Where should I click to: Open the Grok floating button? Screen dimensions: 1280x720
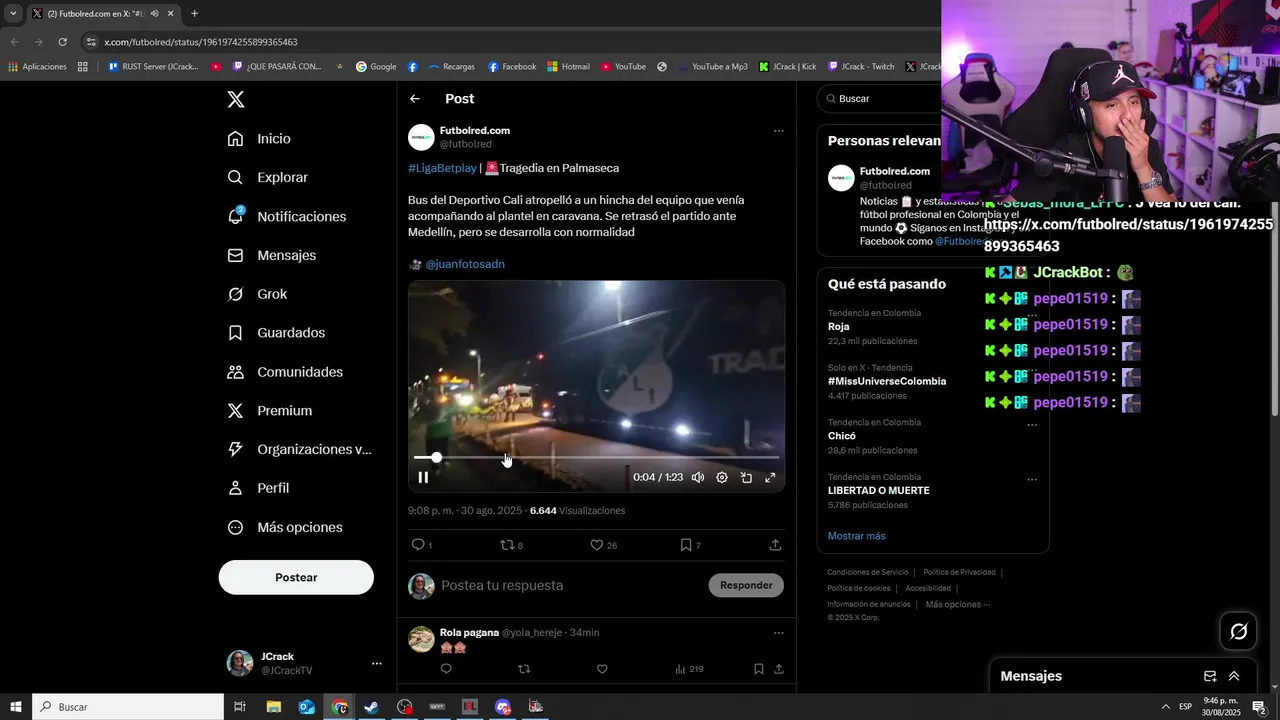(x=1239, y=631)
